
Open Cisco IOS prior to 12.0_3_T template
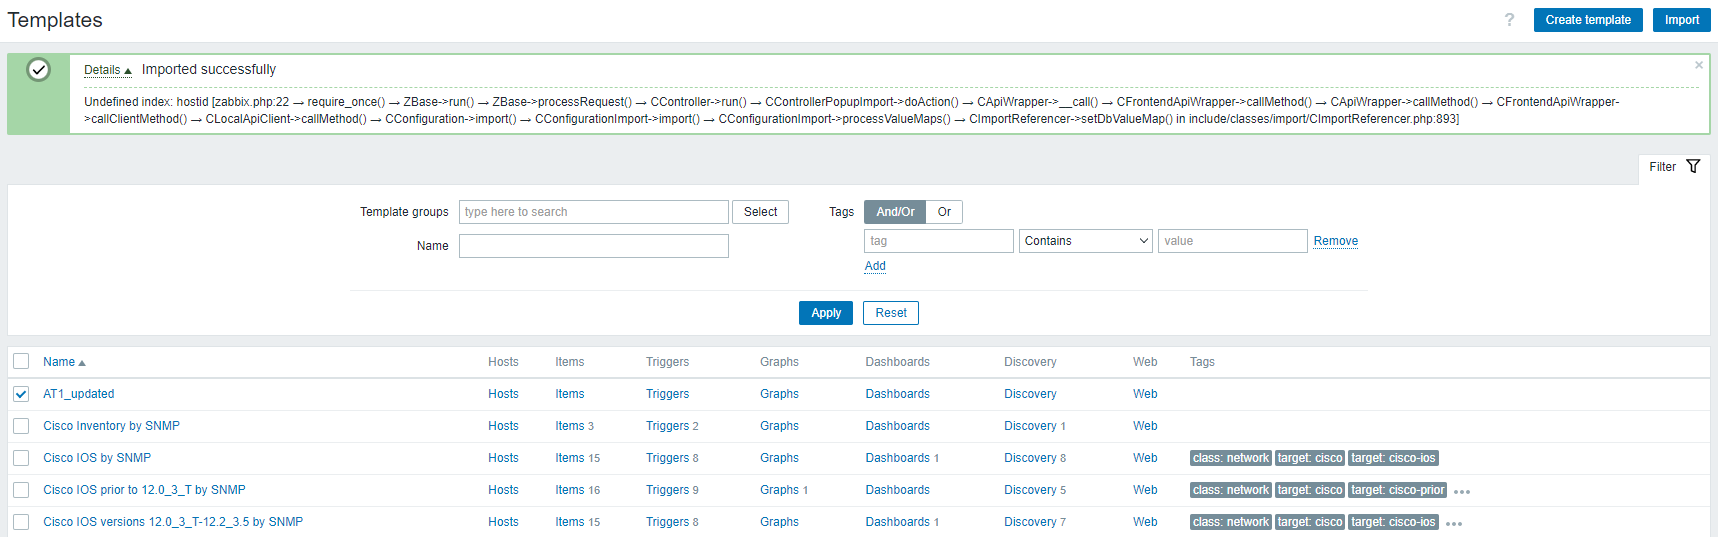tap(144, 490)
